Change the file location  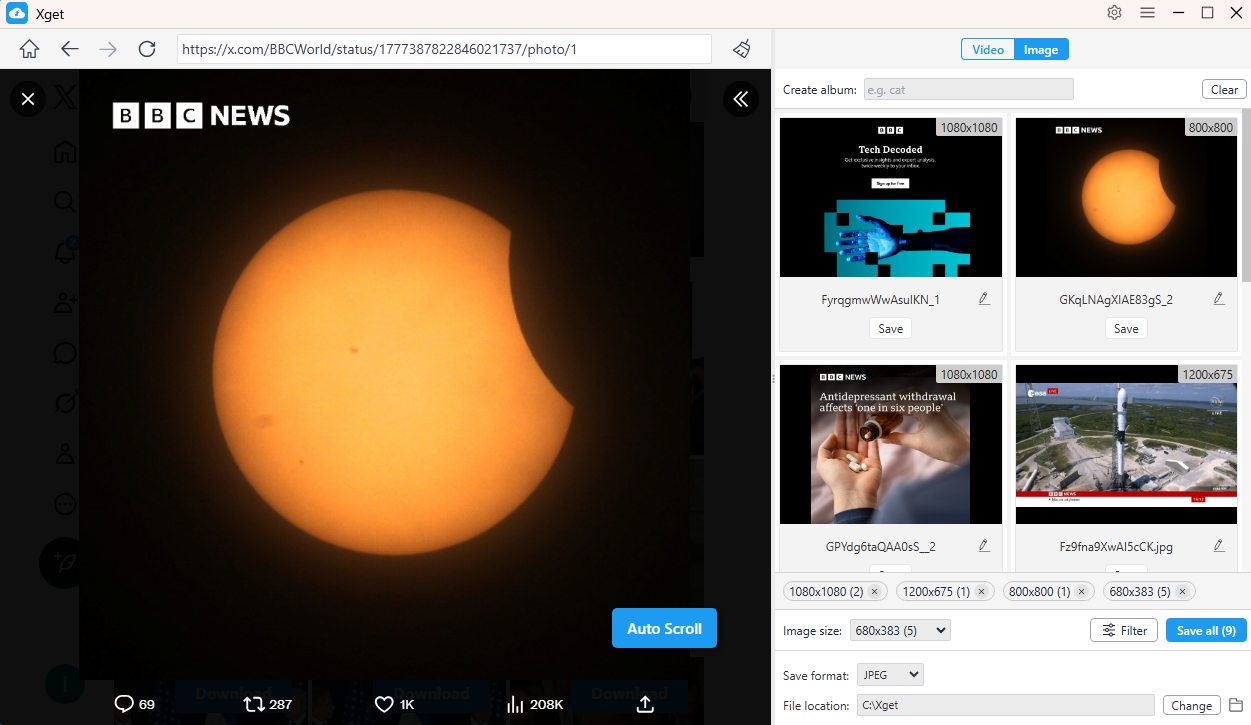coord(1191,705)
